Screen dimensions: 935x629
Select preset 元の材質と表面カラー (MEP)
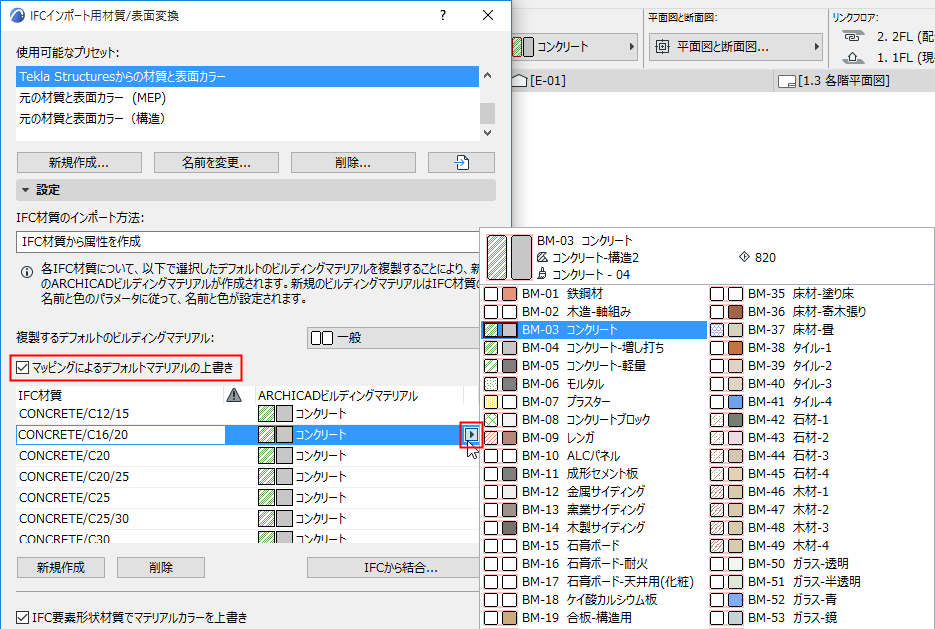247,98
